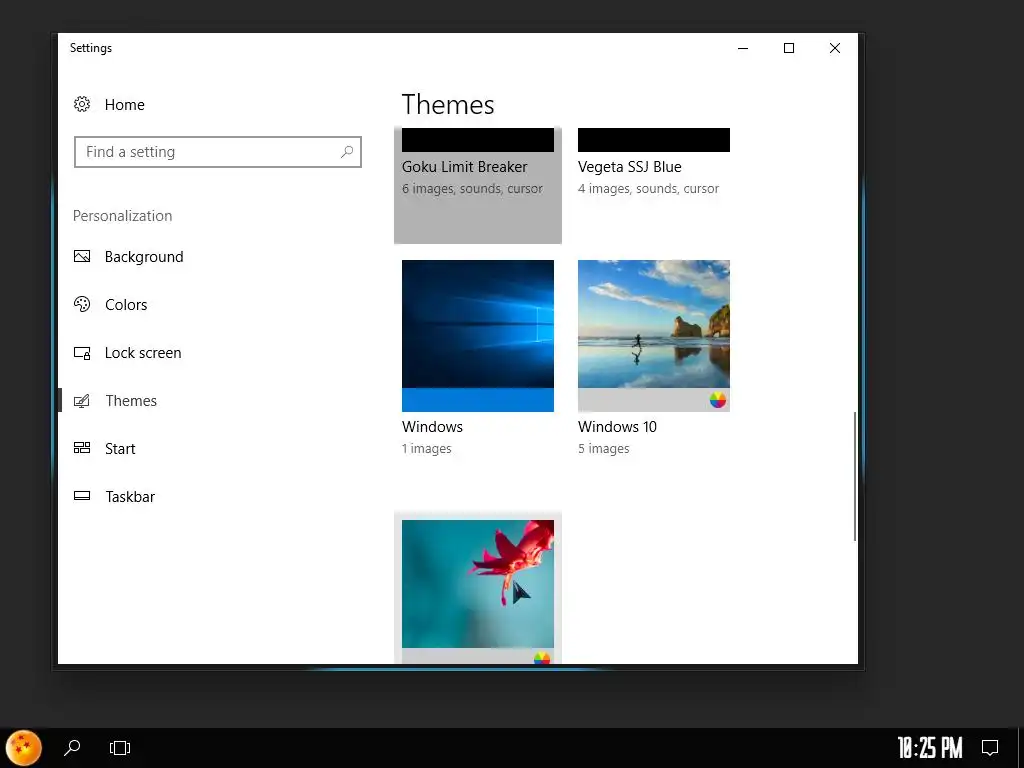
Task: Select the Goku Limit Breaker theme
Action: tap(477, 185)
